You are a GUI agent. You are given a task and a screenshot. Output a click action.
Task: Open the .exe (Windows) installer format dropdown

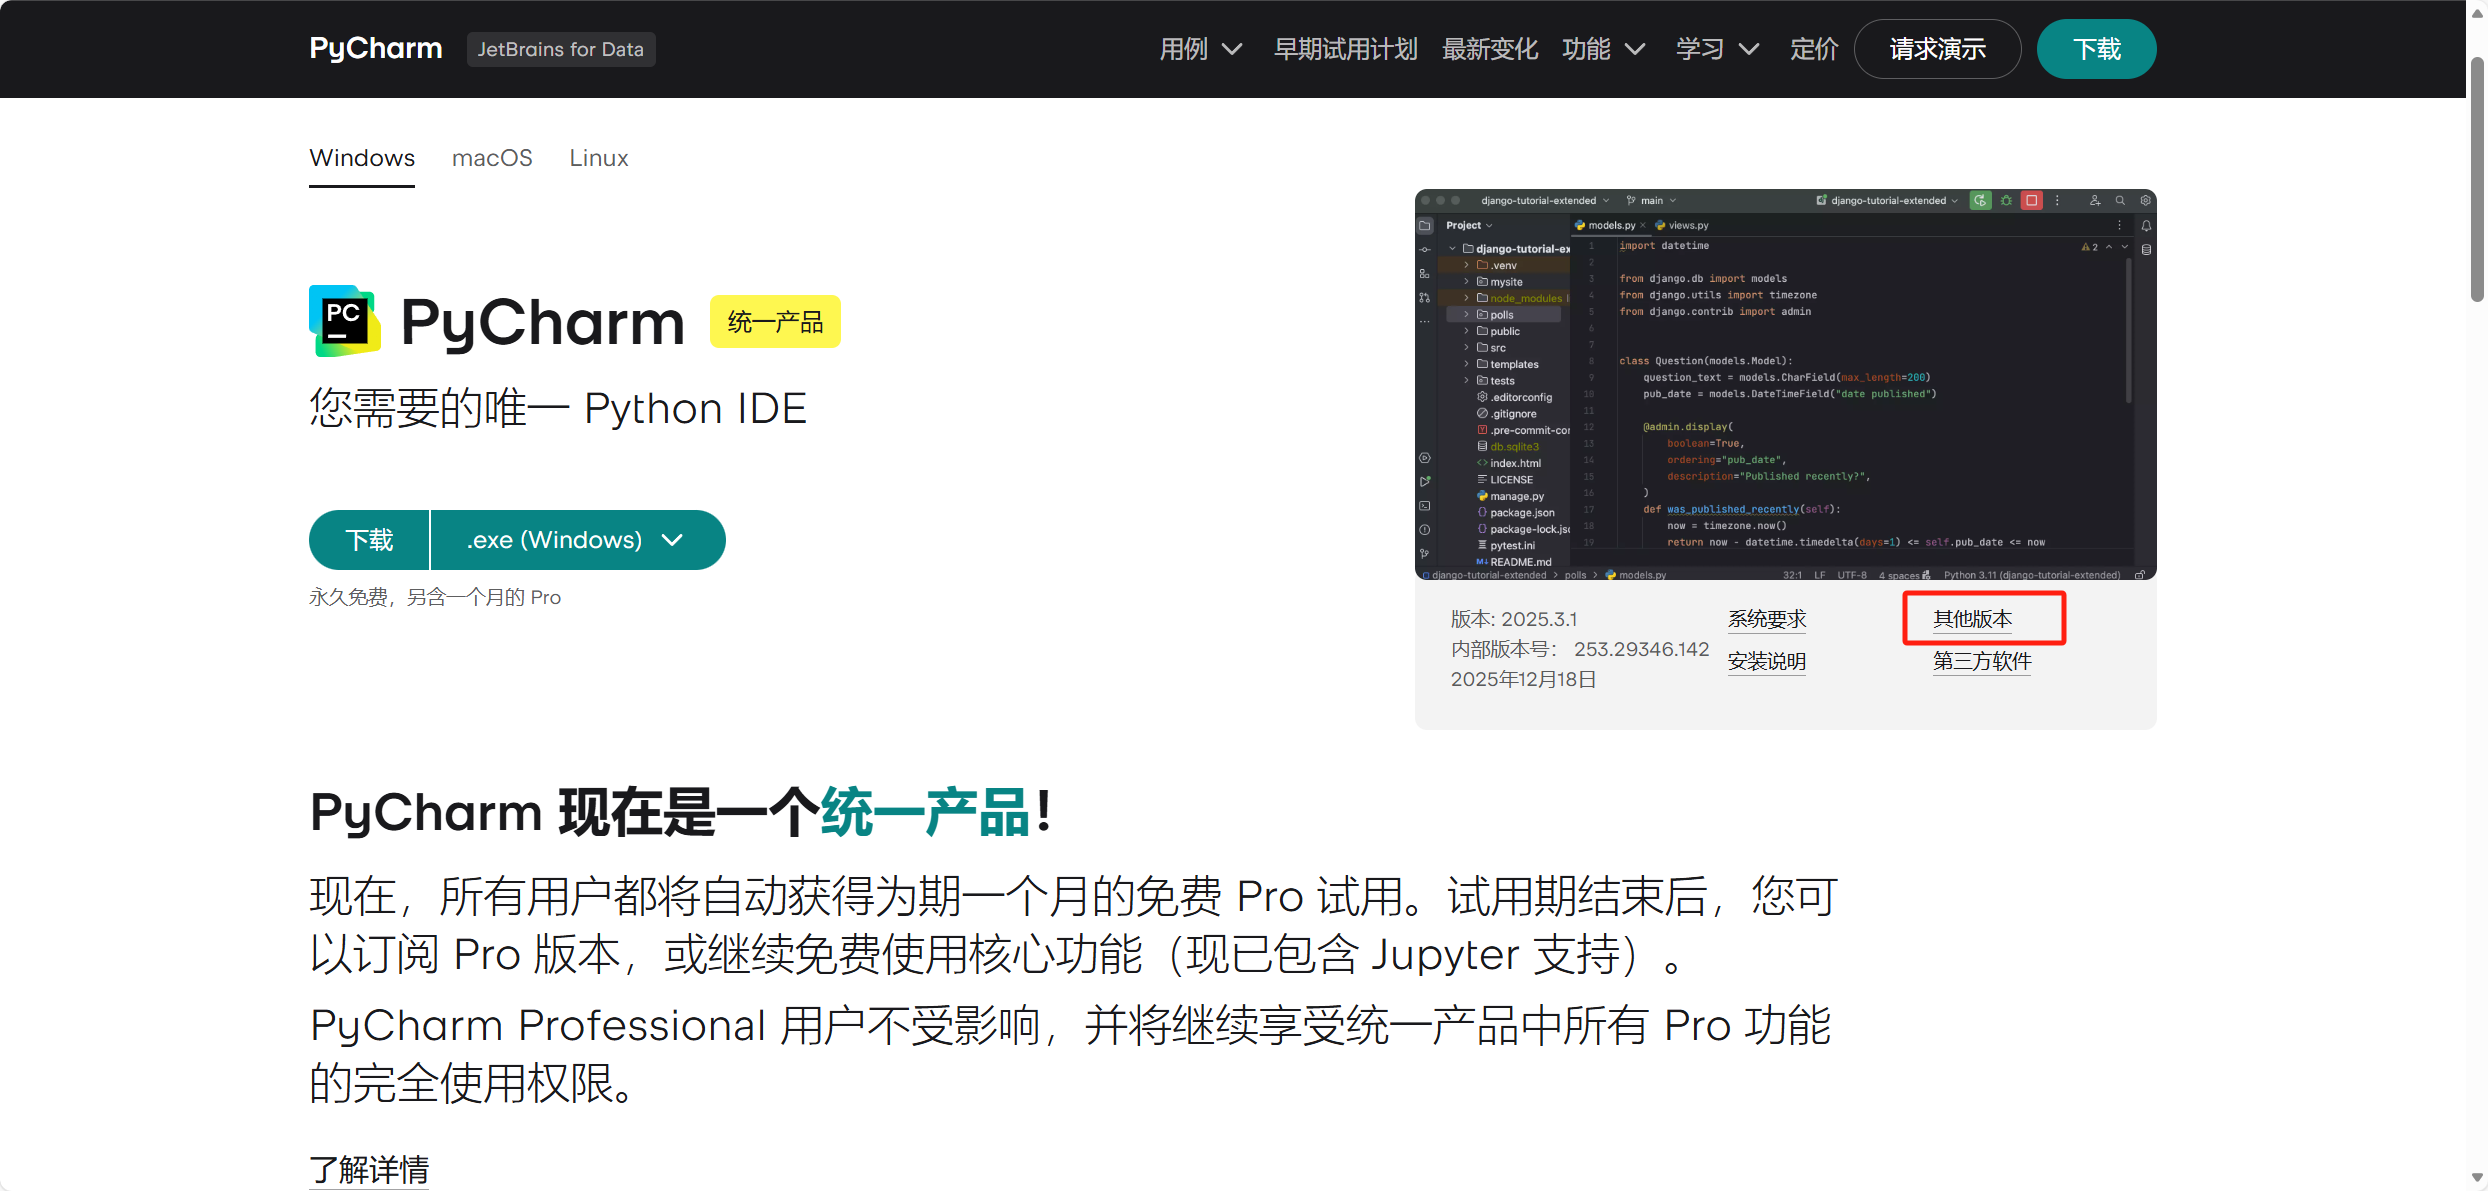577,540
